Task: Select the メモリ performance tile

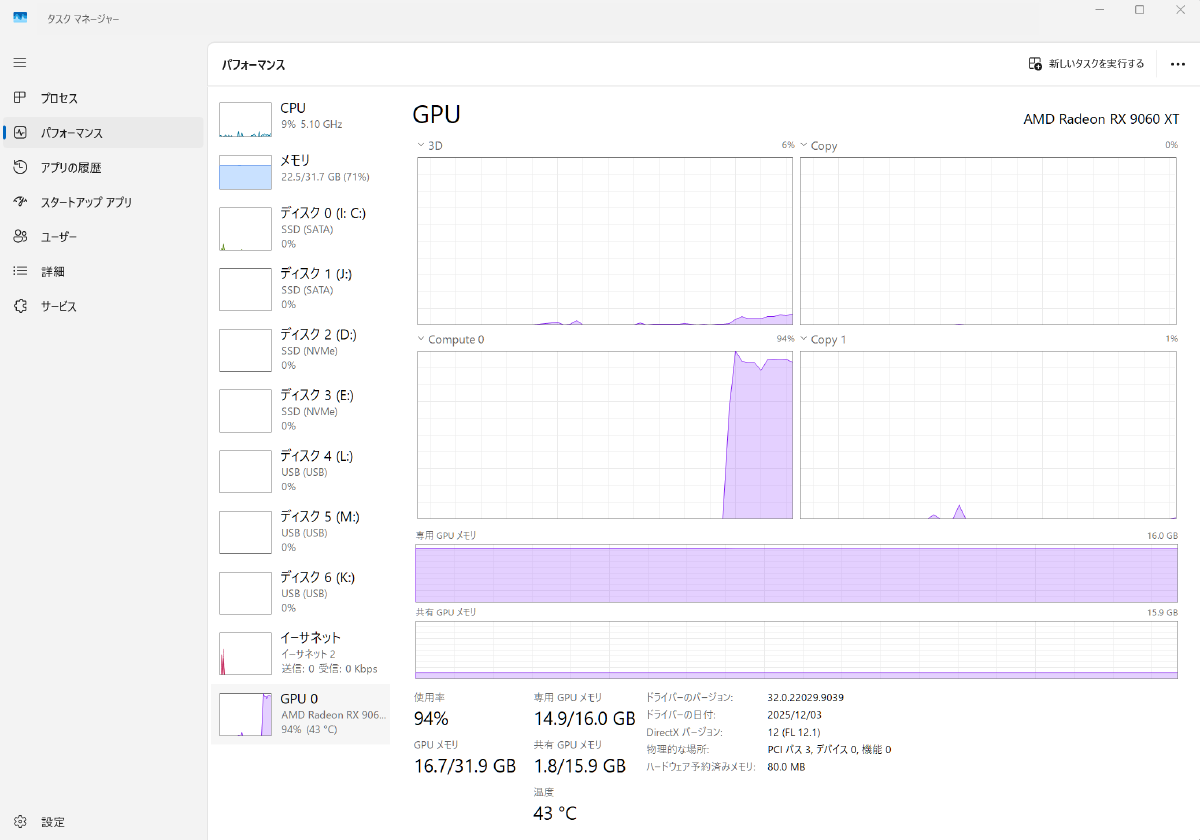Action: point(300,170)
